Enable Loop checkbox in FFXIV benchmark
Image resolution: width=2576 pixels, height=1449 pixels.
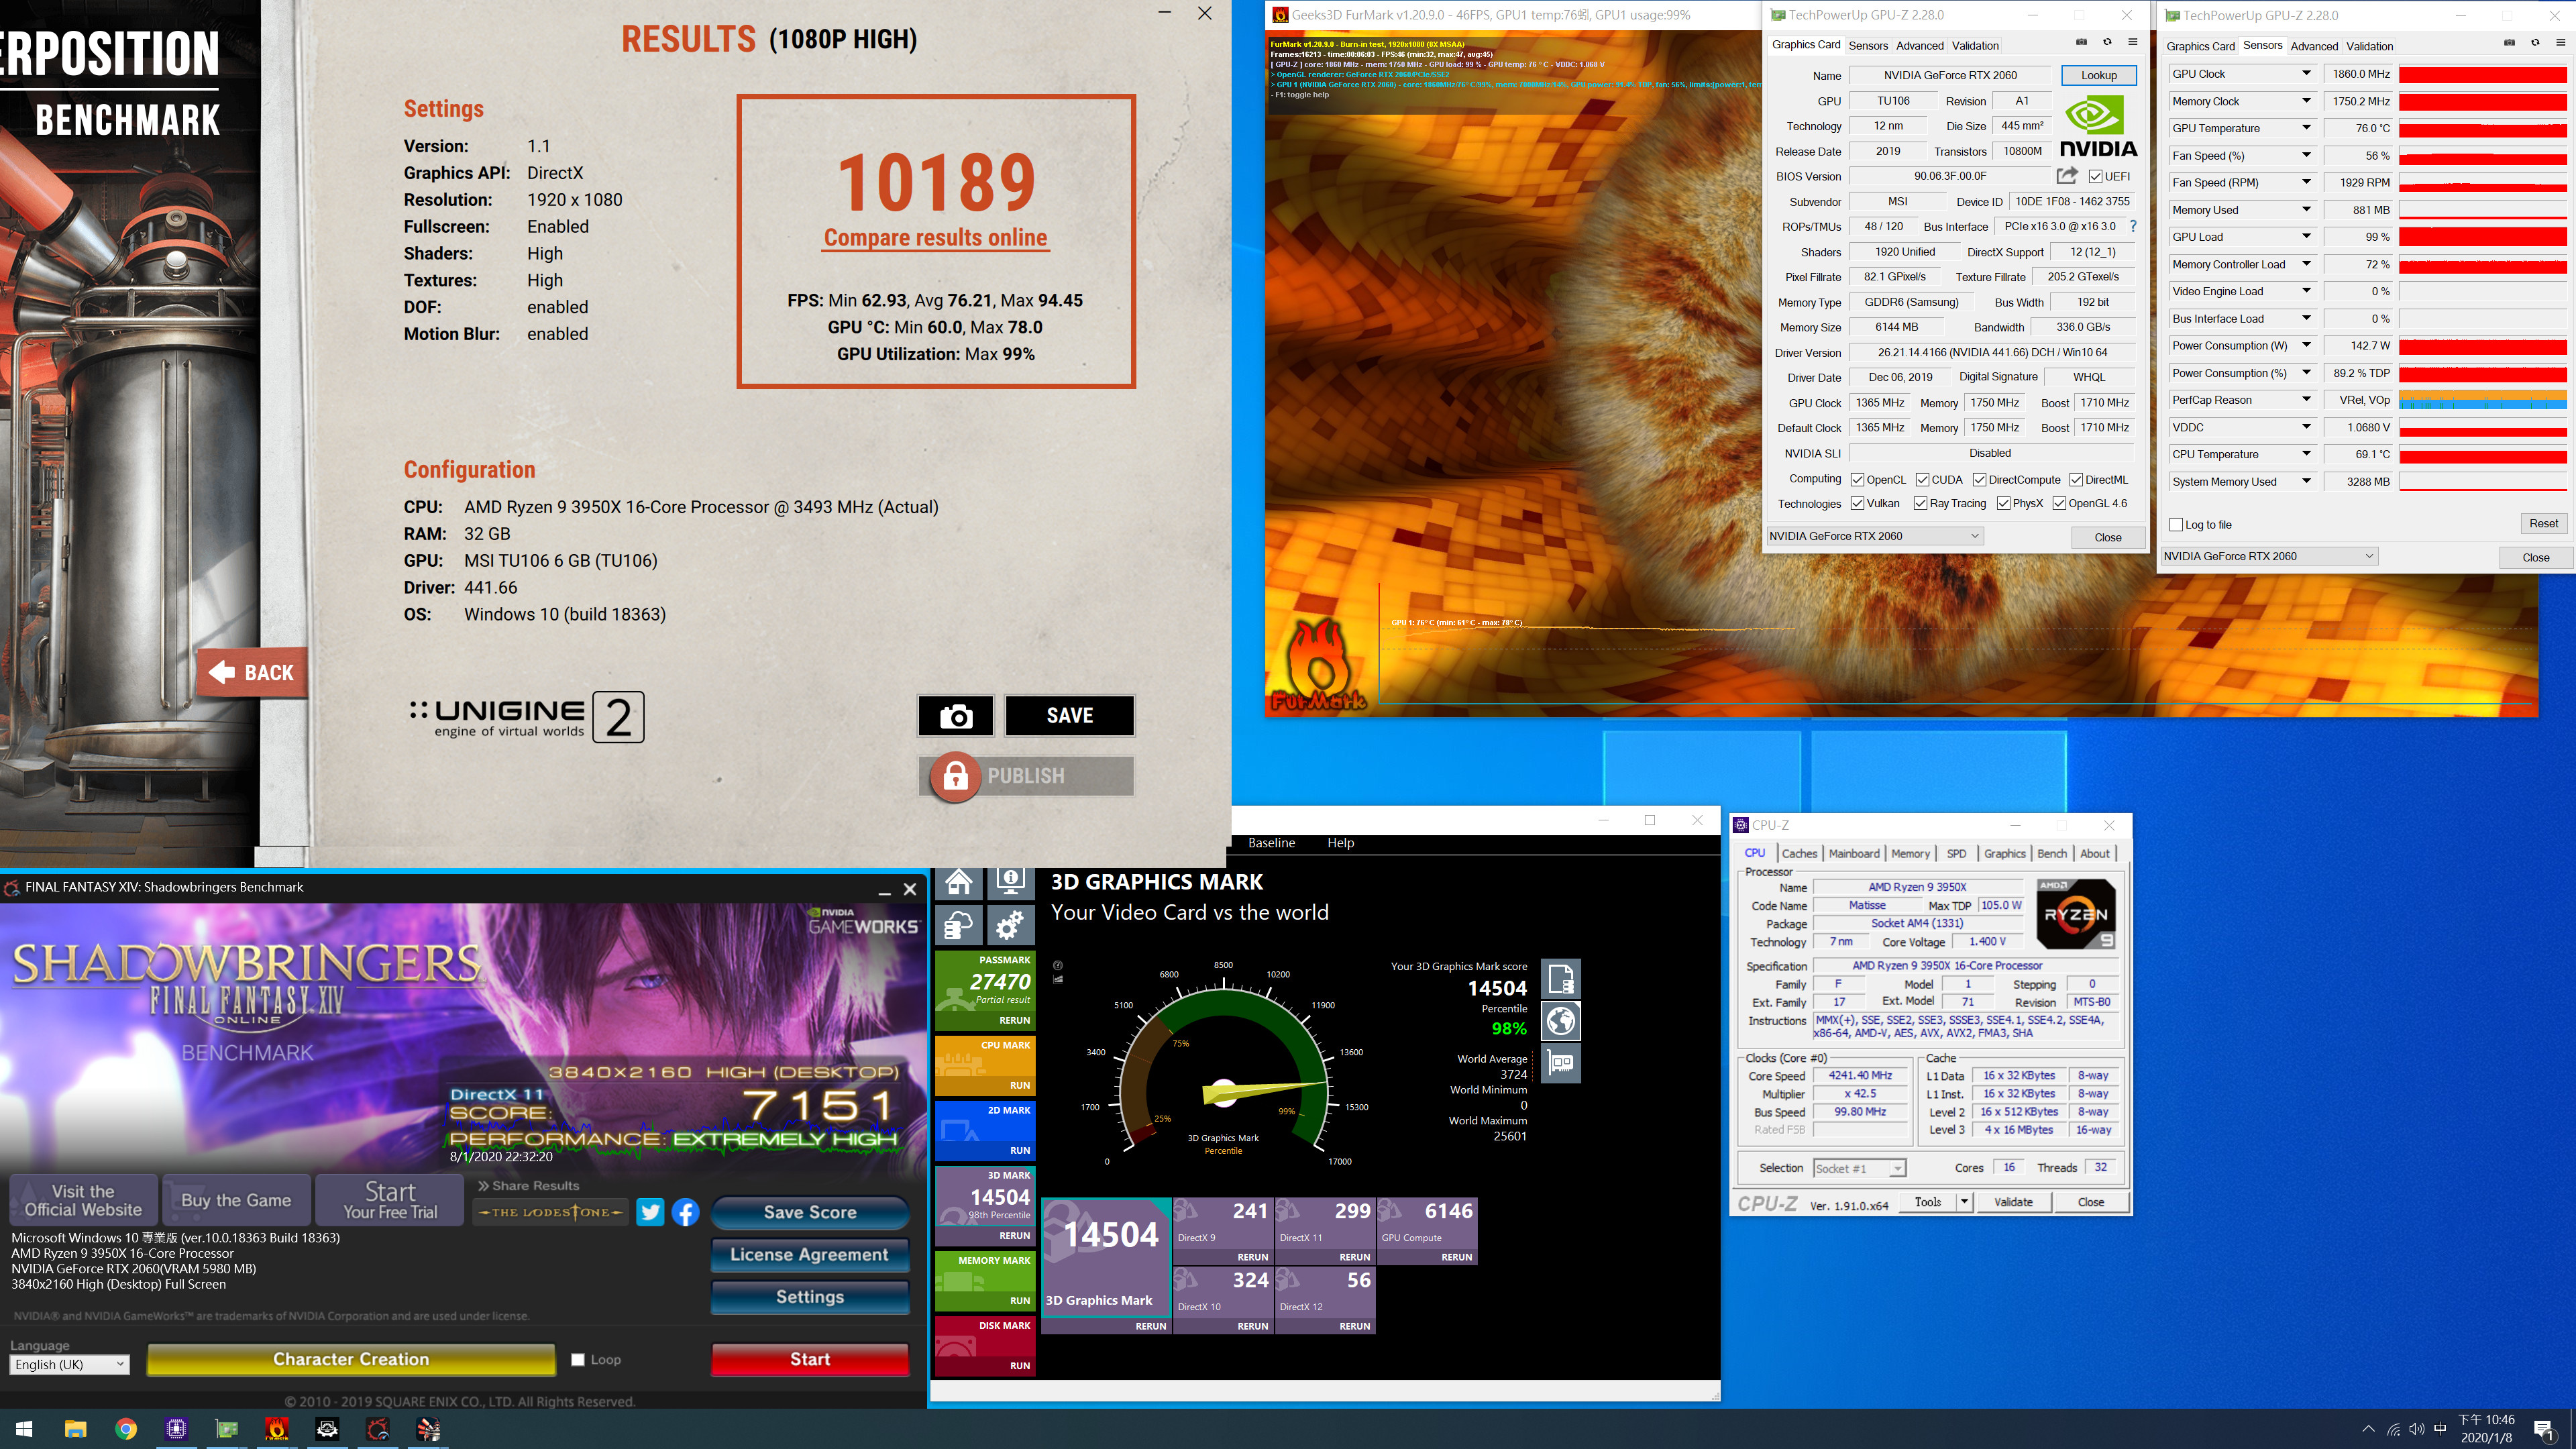point(578,1360)
